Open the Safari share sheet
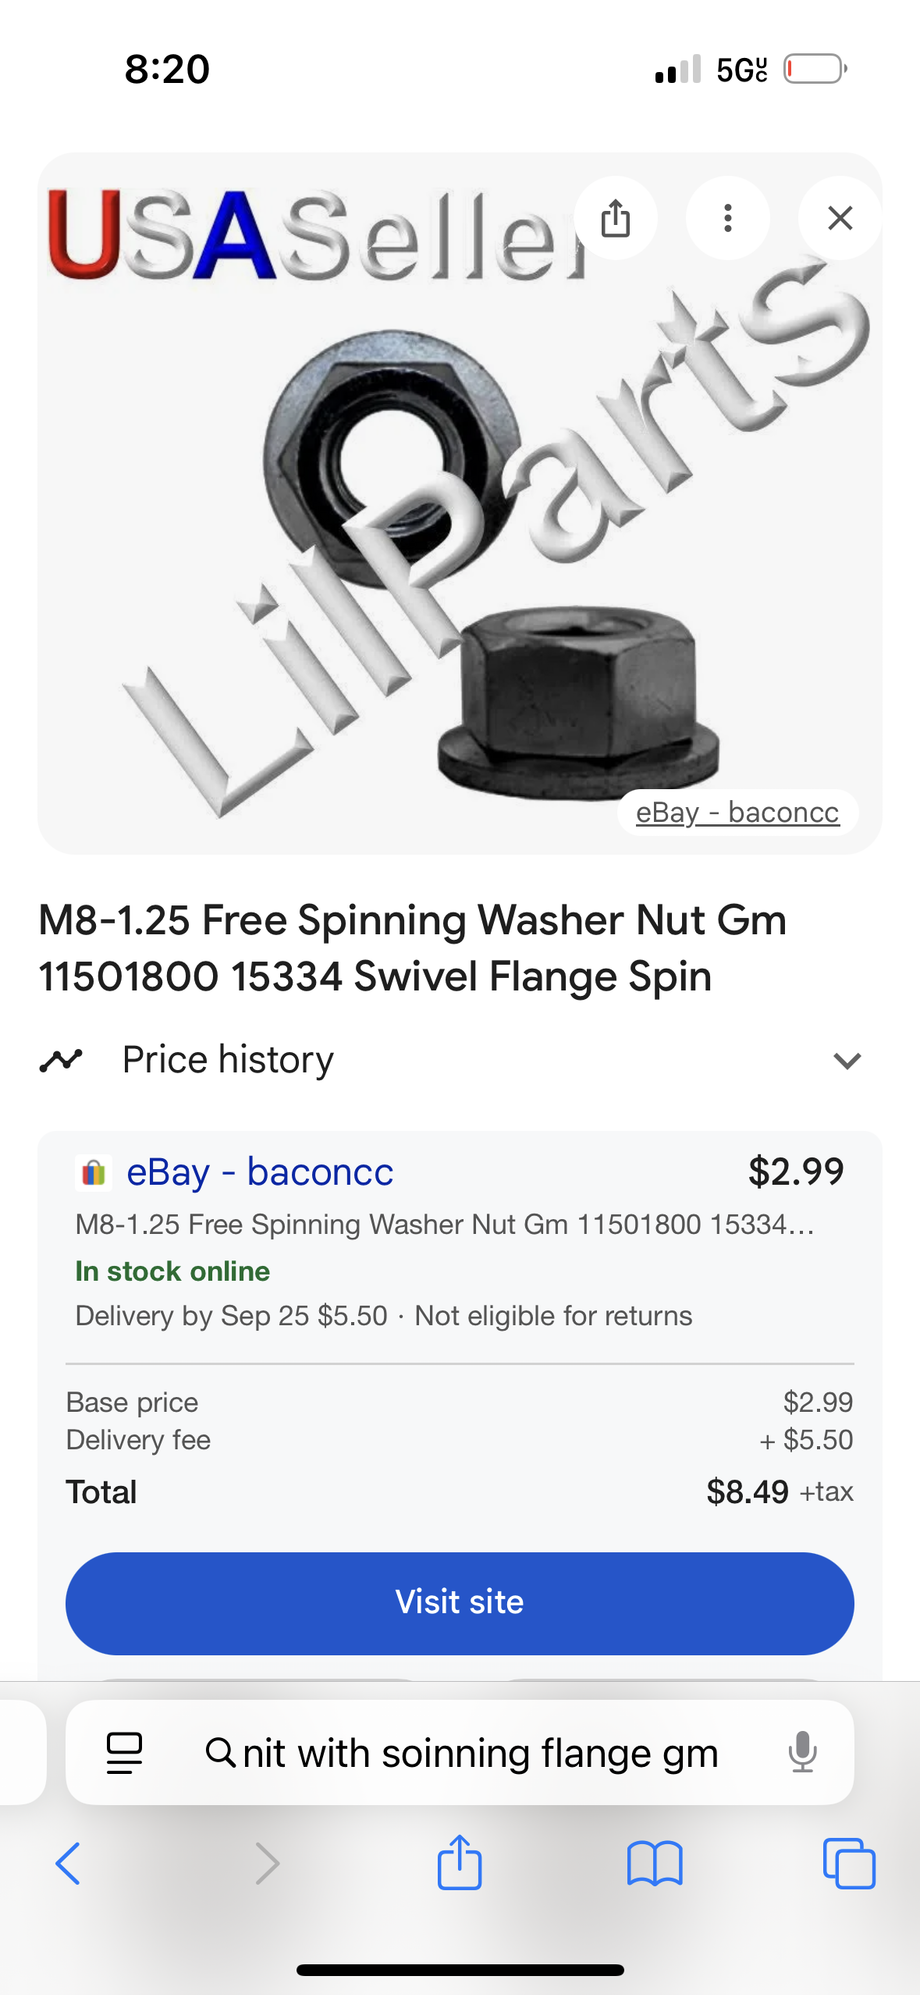 460,1862
